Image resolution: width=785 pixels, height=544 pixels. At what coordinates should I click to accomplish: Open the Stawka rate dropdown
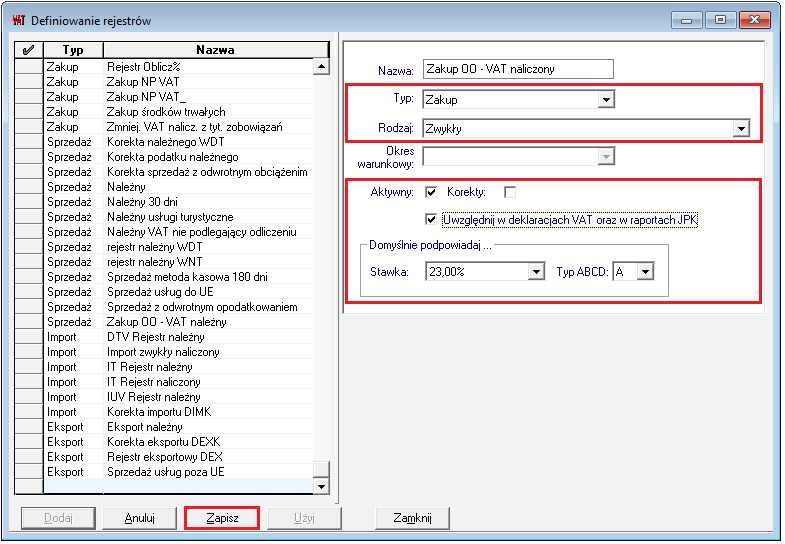click(x=536, y=272)
